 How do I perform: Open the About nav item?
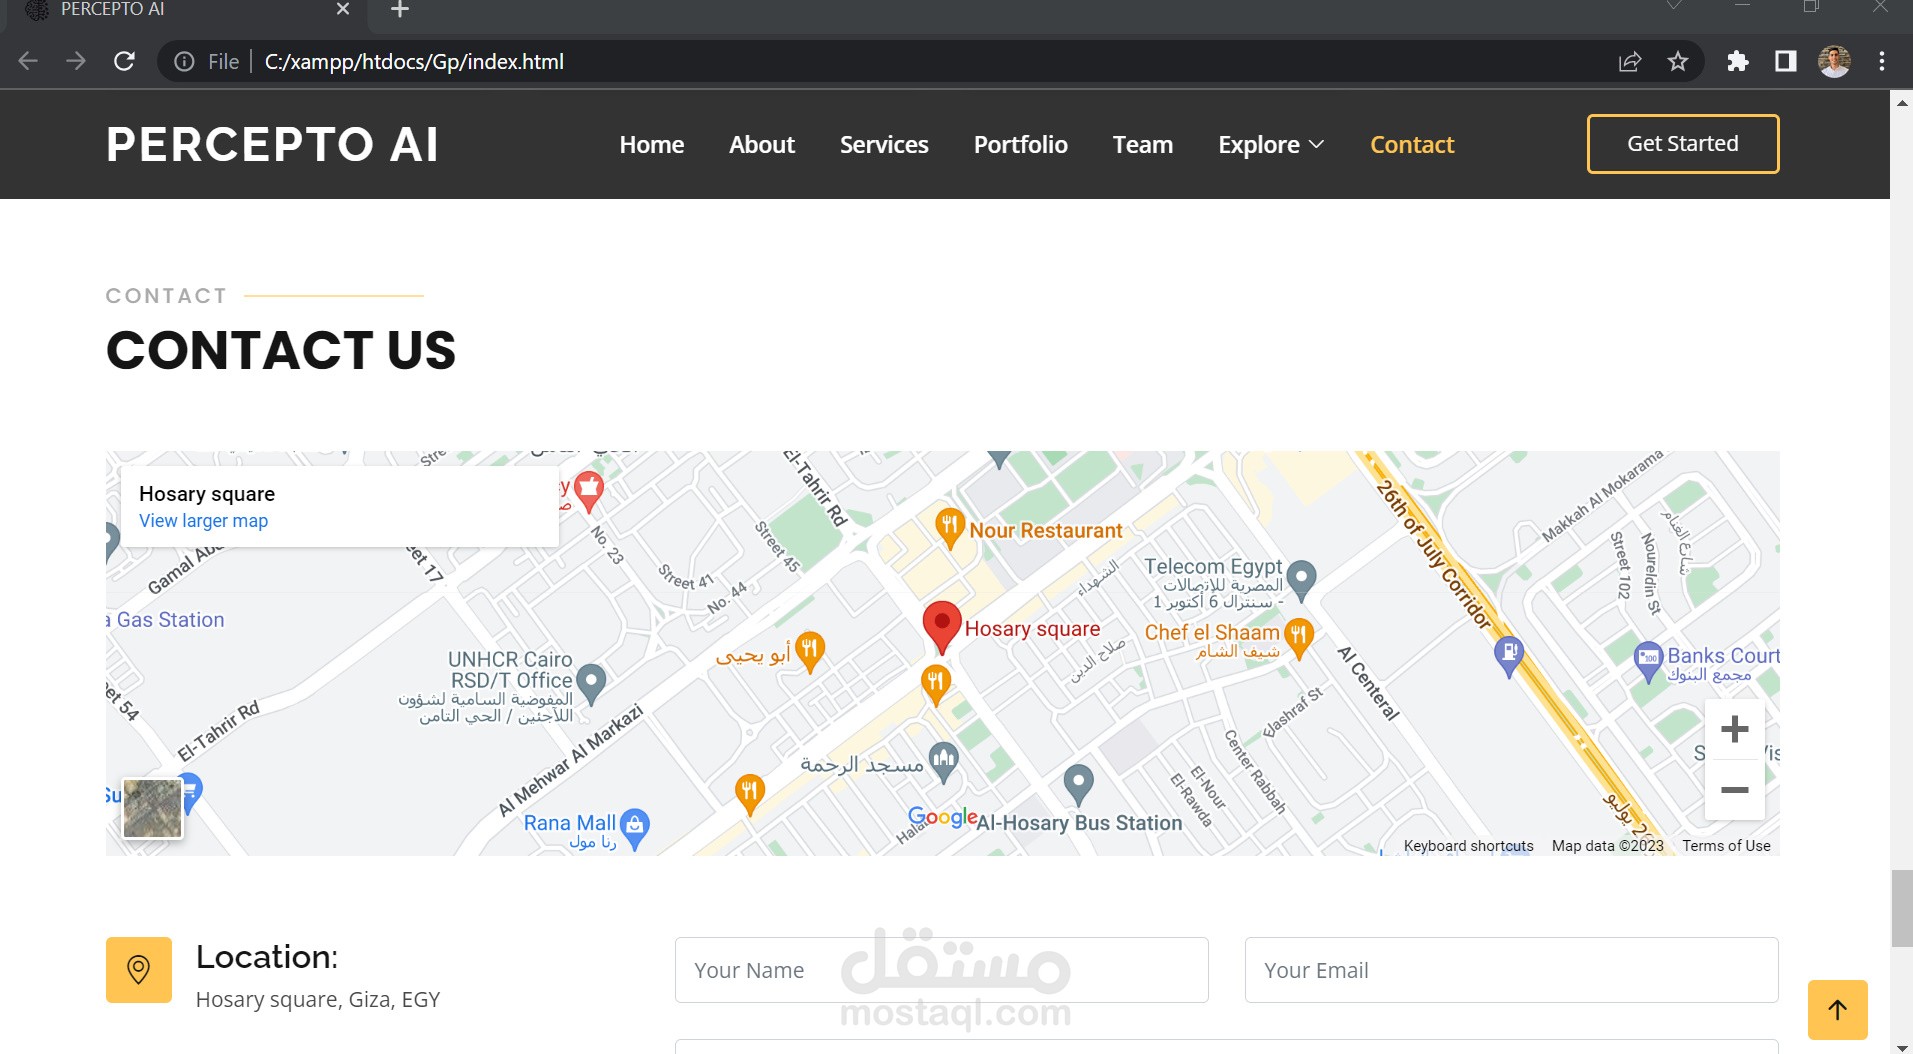[x=762, y=145]
